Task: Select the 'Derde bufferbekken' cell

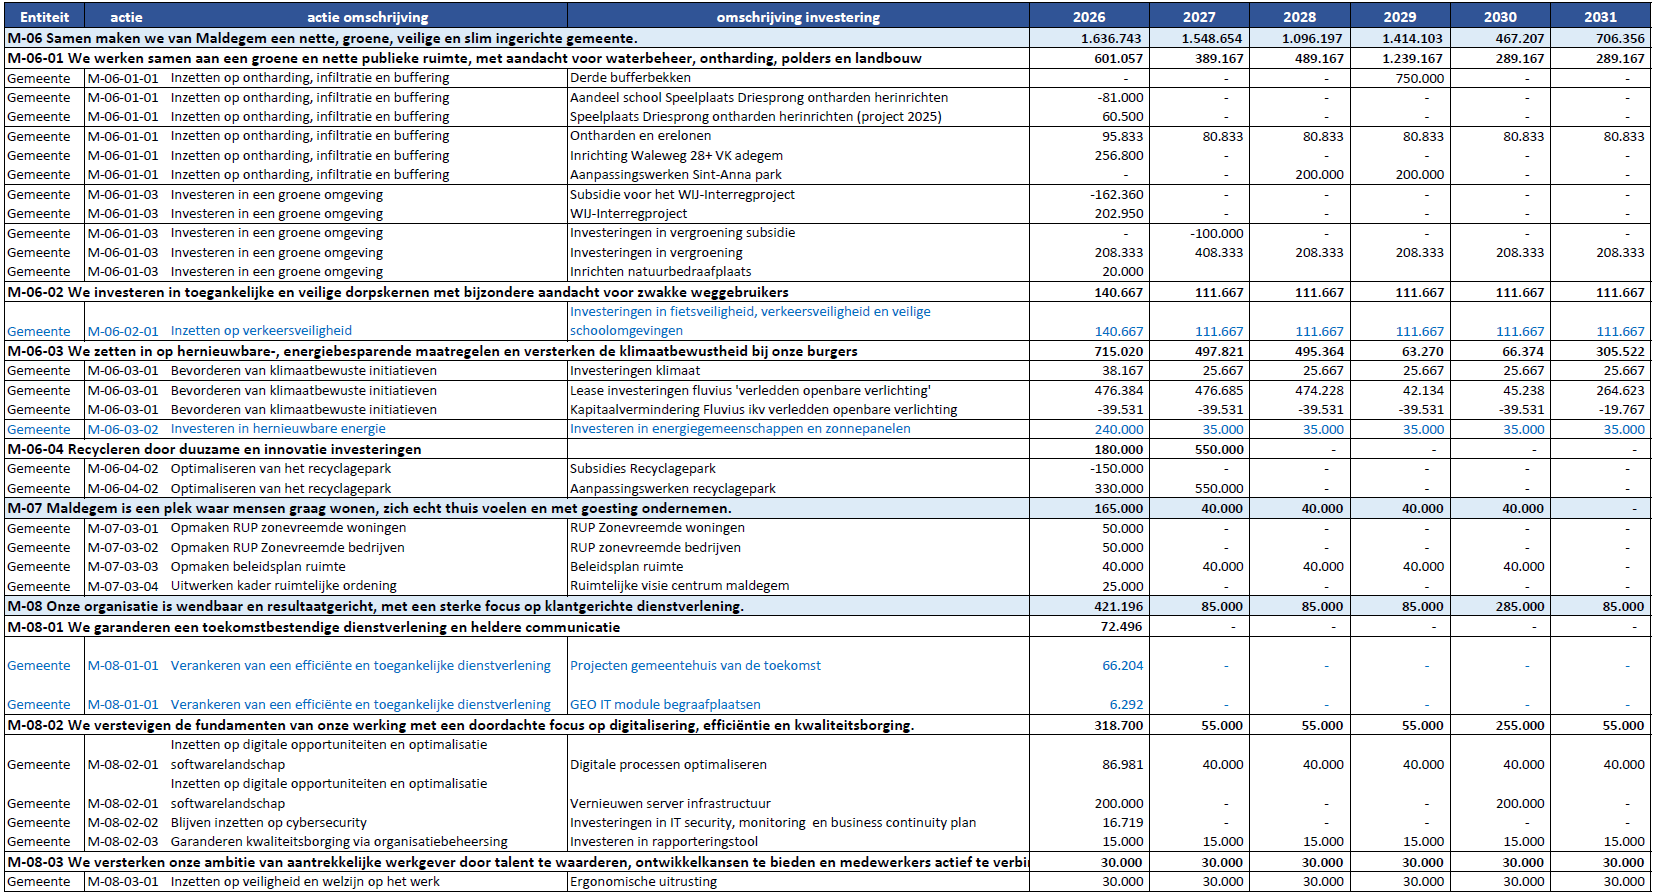Action: tap(630, 78)
